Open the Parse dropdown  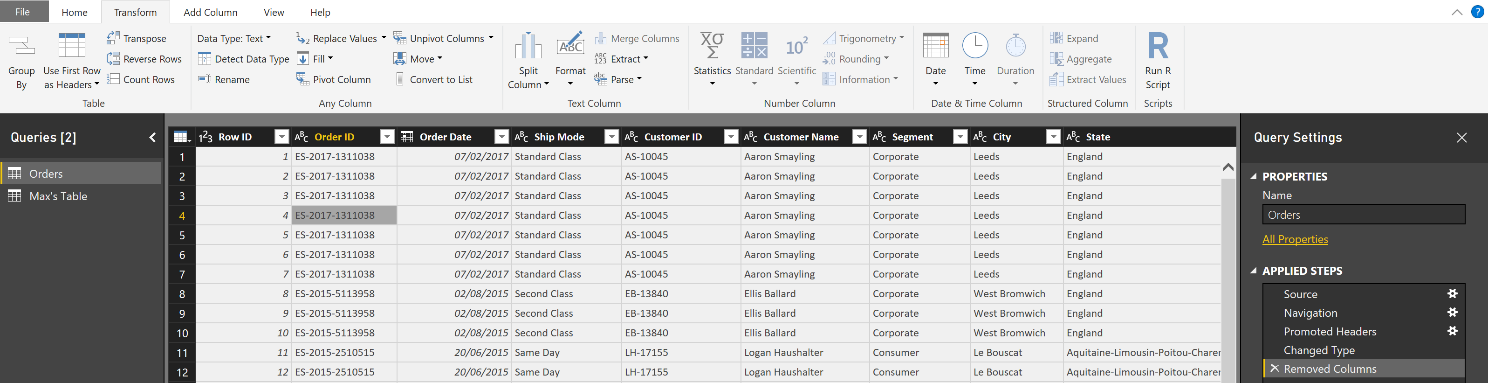[x=618, y=79]
